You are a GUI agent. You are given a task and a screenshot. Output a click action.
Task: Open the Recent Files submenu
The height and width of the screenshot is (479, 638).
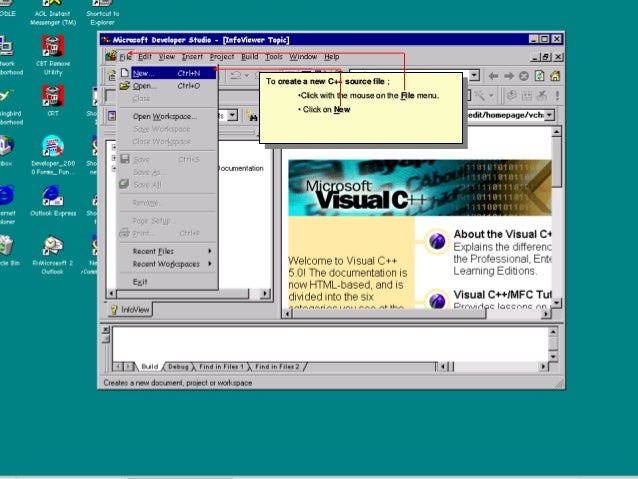point(167,251)
